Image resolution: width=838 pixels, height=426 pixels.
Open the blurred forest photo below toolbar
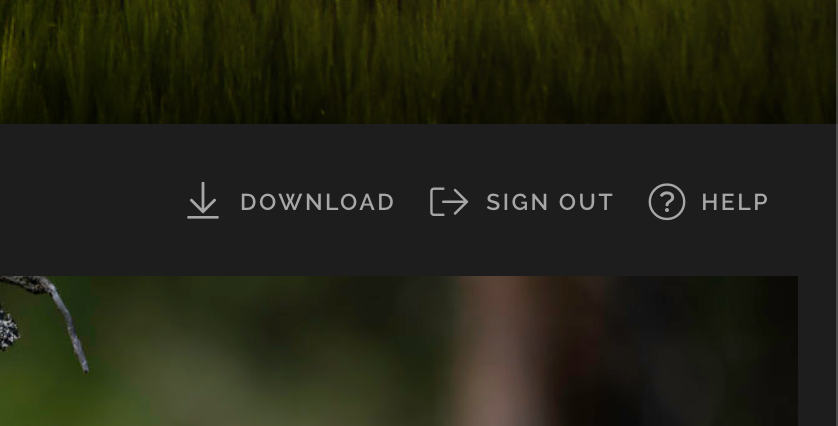click(399, 351)
